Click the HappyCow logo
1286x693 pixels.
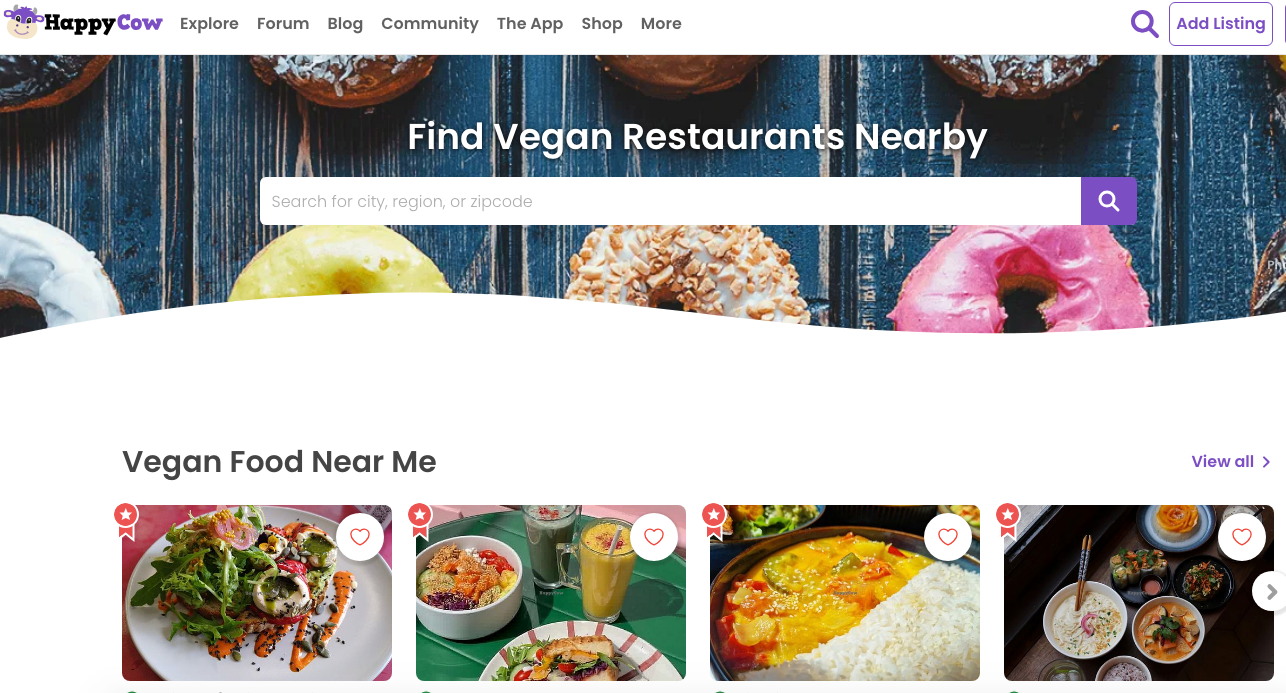click(84, 23)
